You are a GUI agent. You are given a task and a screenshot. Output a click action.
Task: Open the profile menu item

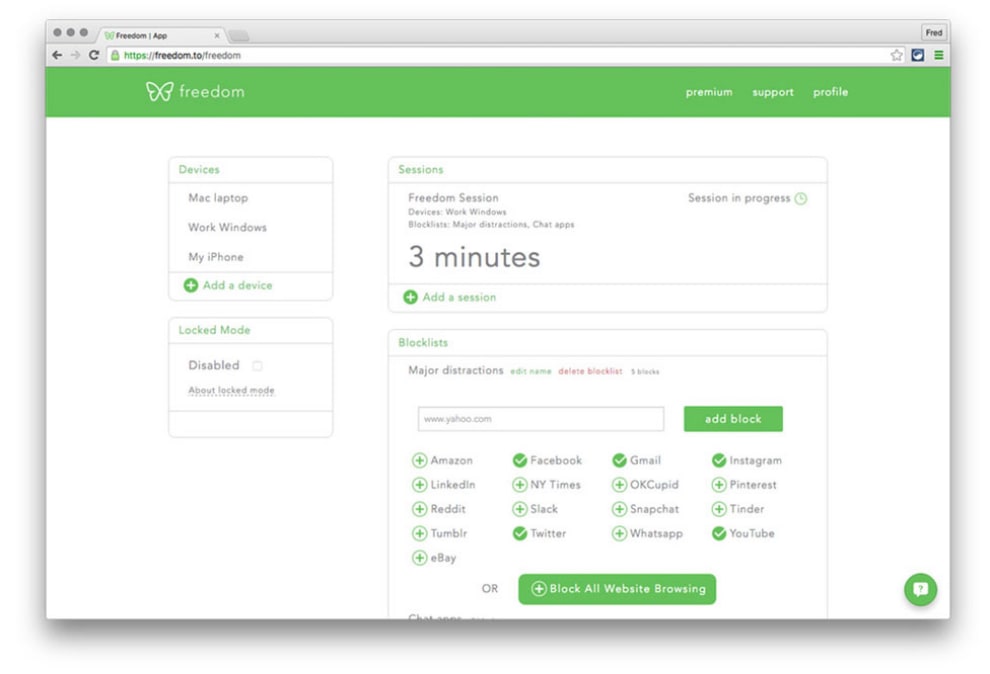pyautogui.click(x=830, y=92)
